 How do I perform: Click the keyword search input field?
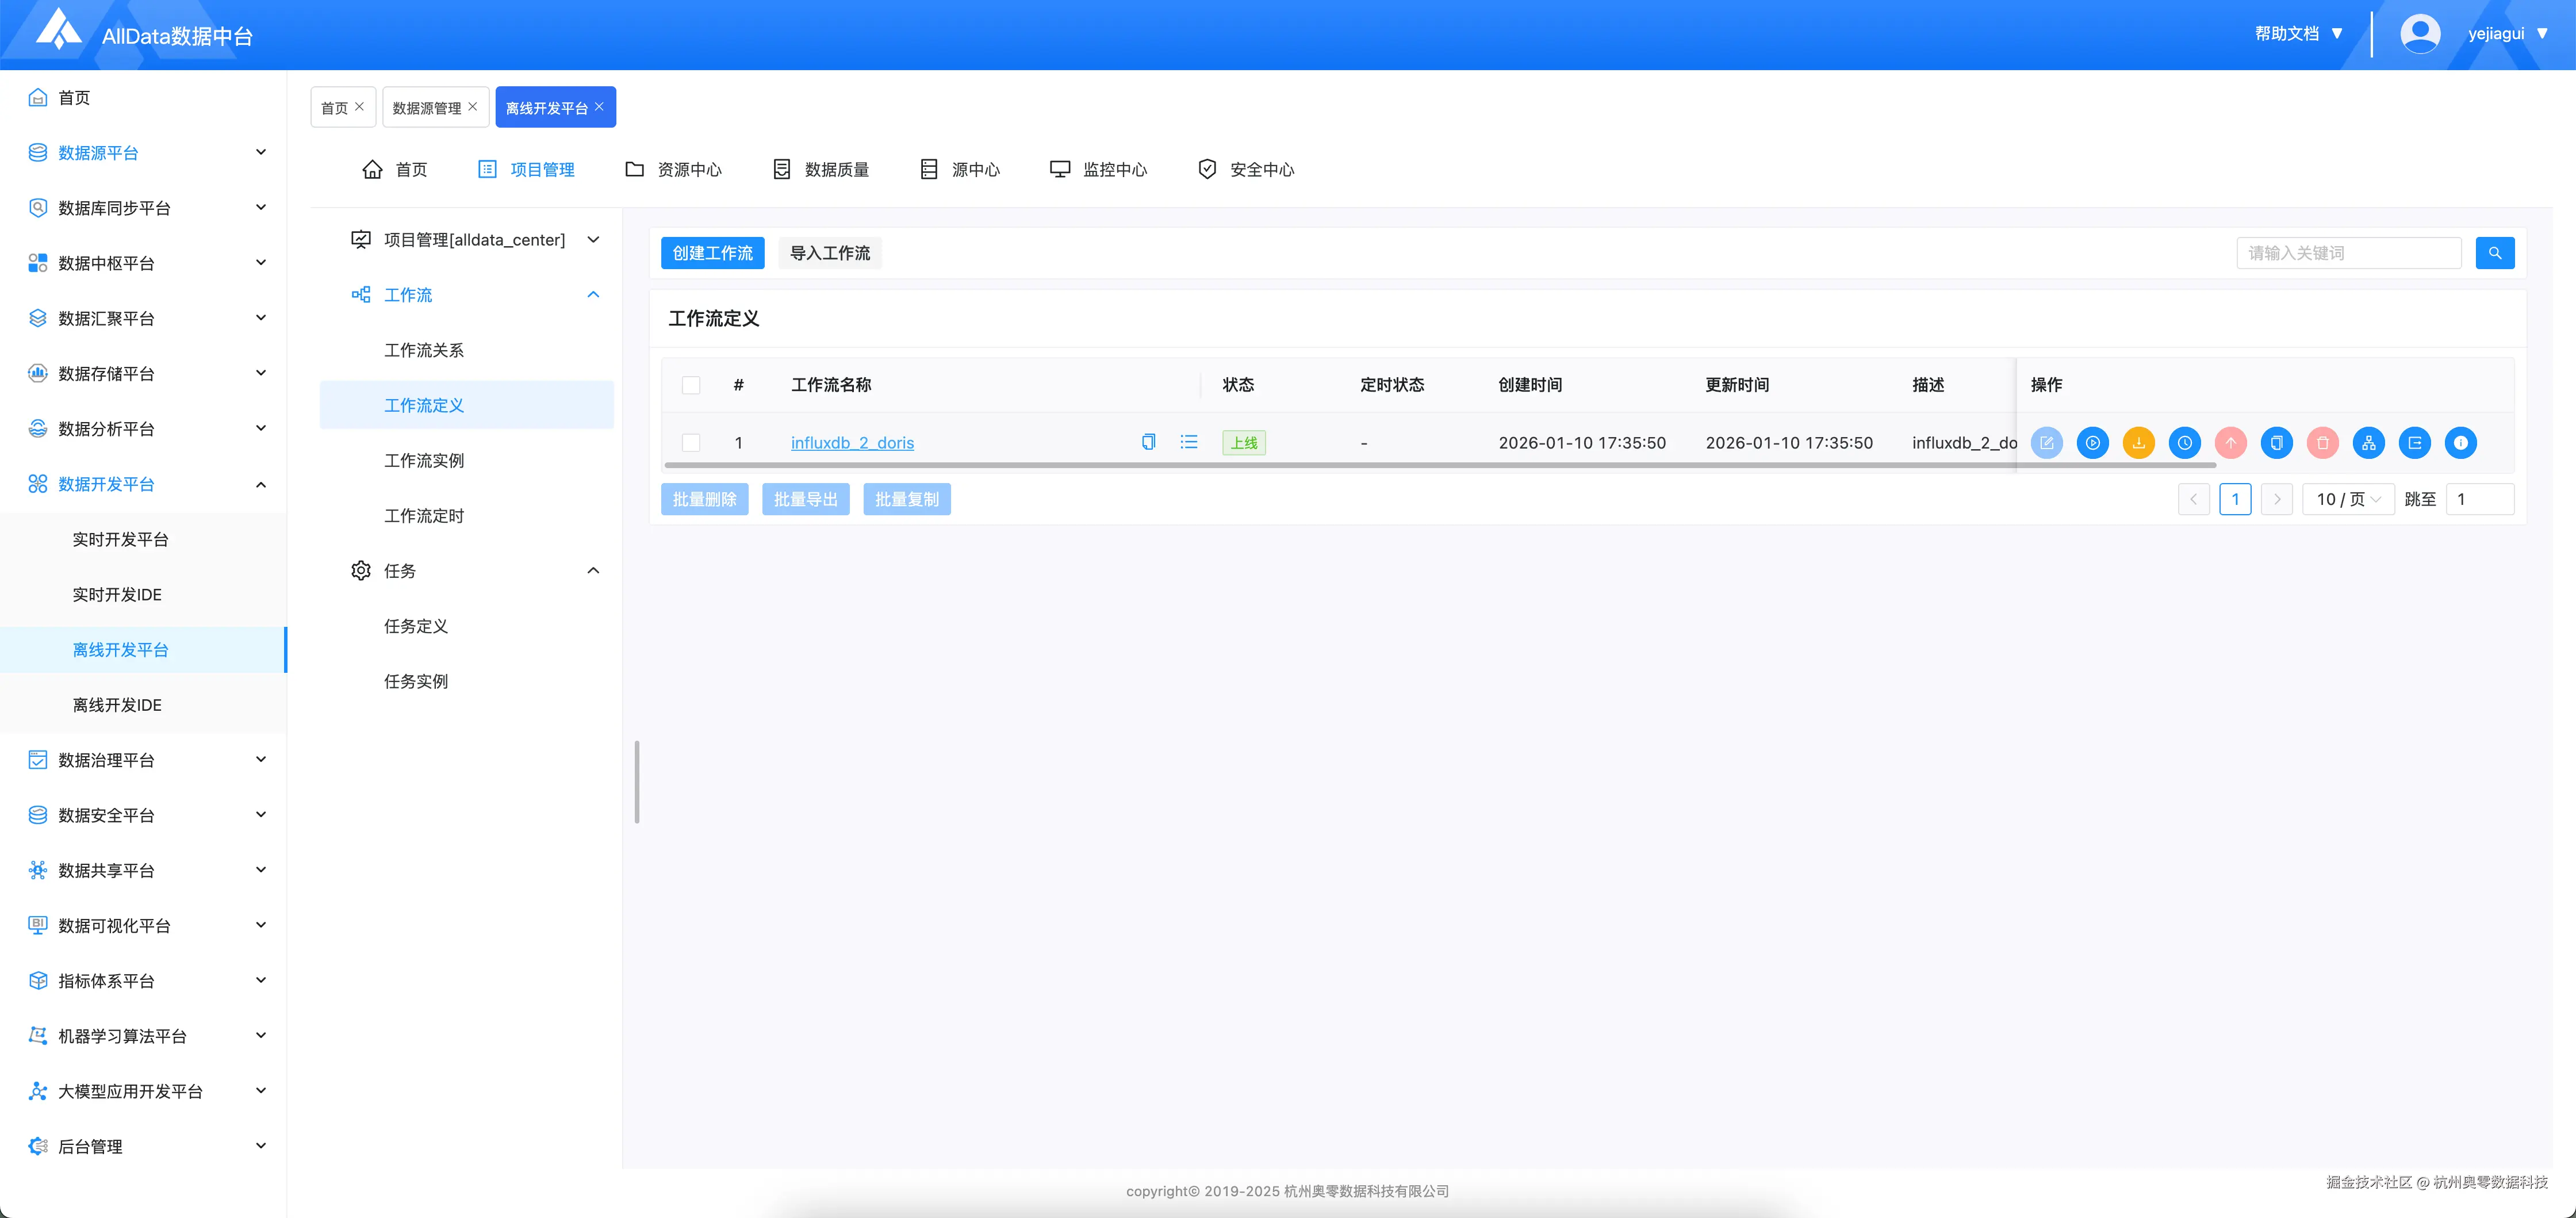2347,253
